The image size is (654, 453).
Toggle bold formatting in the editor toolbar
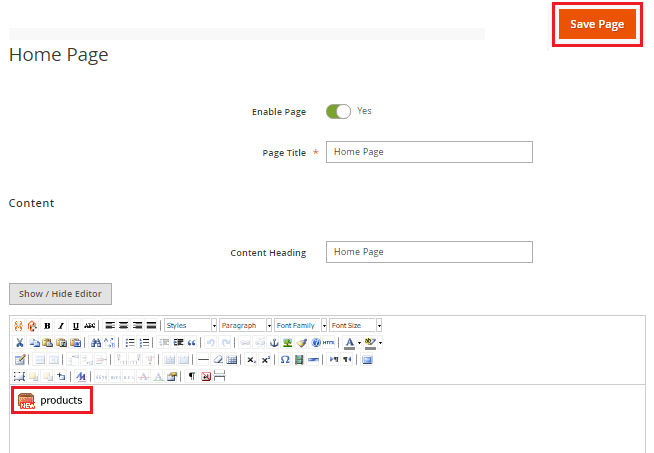click(x=47, y=326)
